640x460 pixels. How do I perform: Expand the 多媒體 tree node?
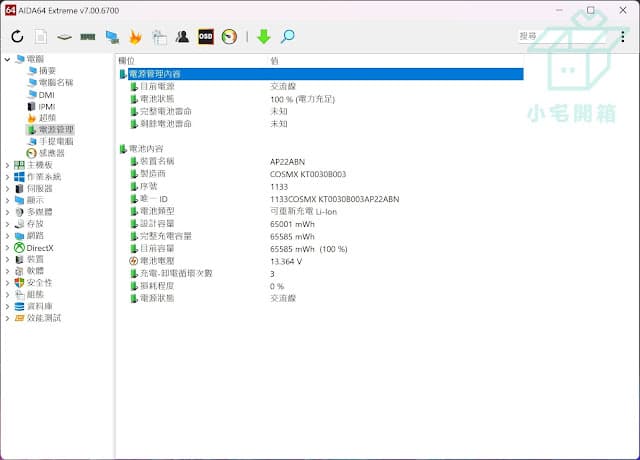(7, 212)
